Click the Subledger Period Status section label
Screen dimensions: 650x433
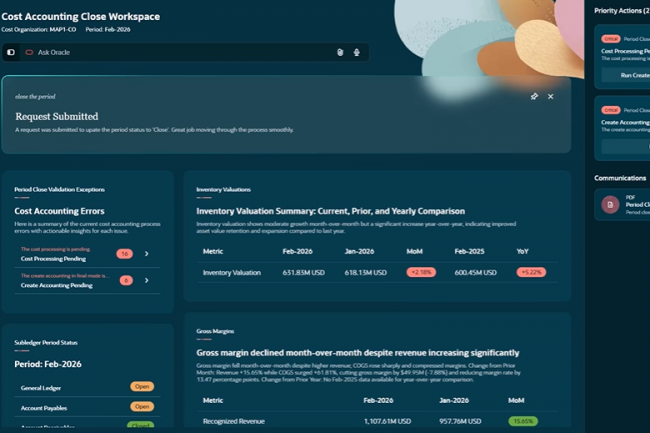click(46, 343)
